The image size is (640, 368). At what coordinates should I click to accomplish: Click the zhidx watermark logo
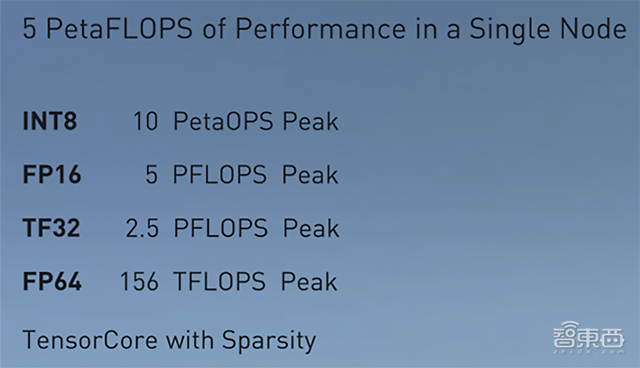click(589, 337)
